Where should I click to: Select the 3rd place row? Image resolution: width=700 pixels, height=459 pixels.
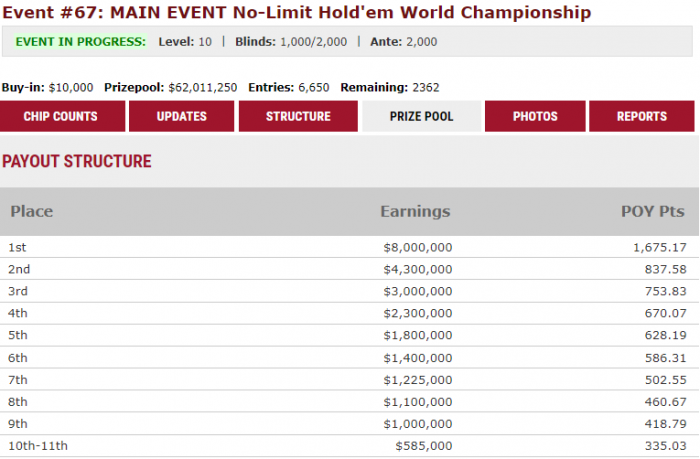pyautogui.click(x=350, y=291)
